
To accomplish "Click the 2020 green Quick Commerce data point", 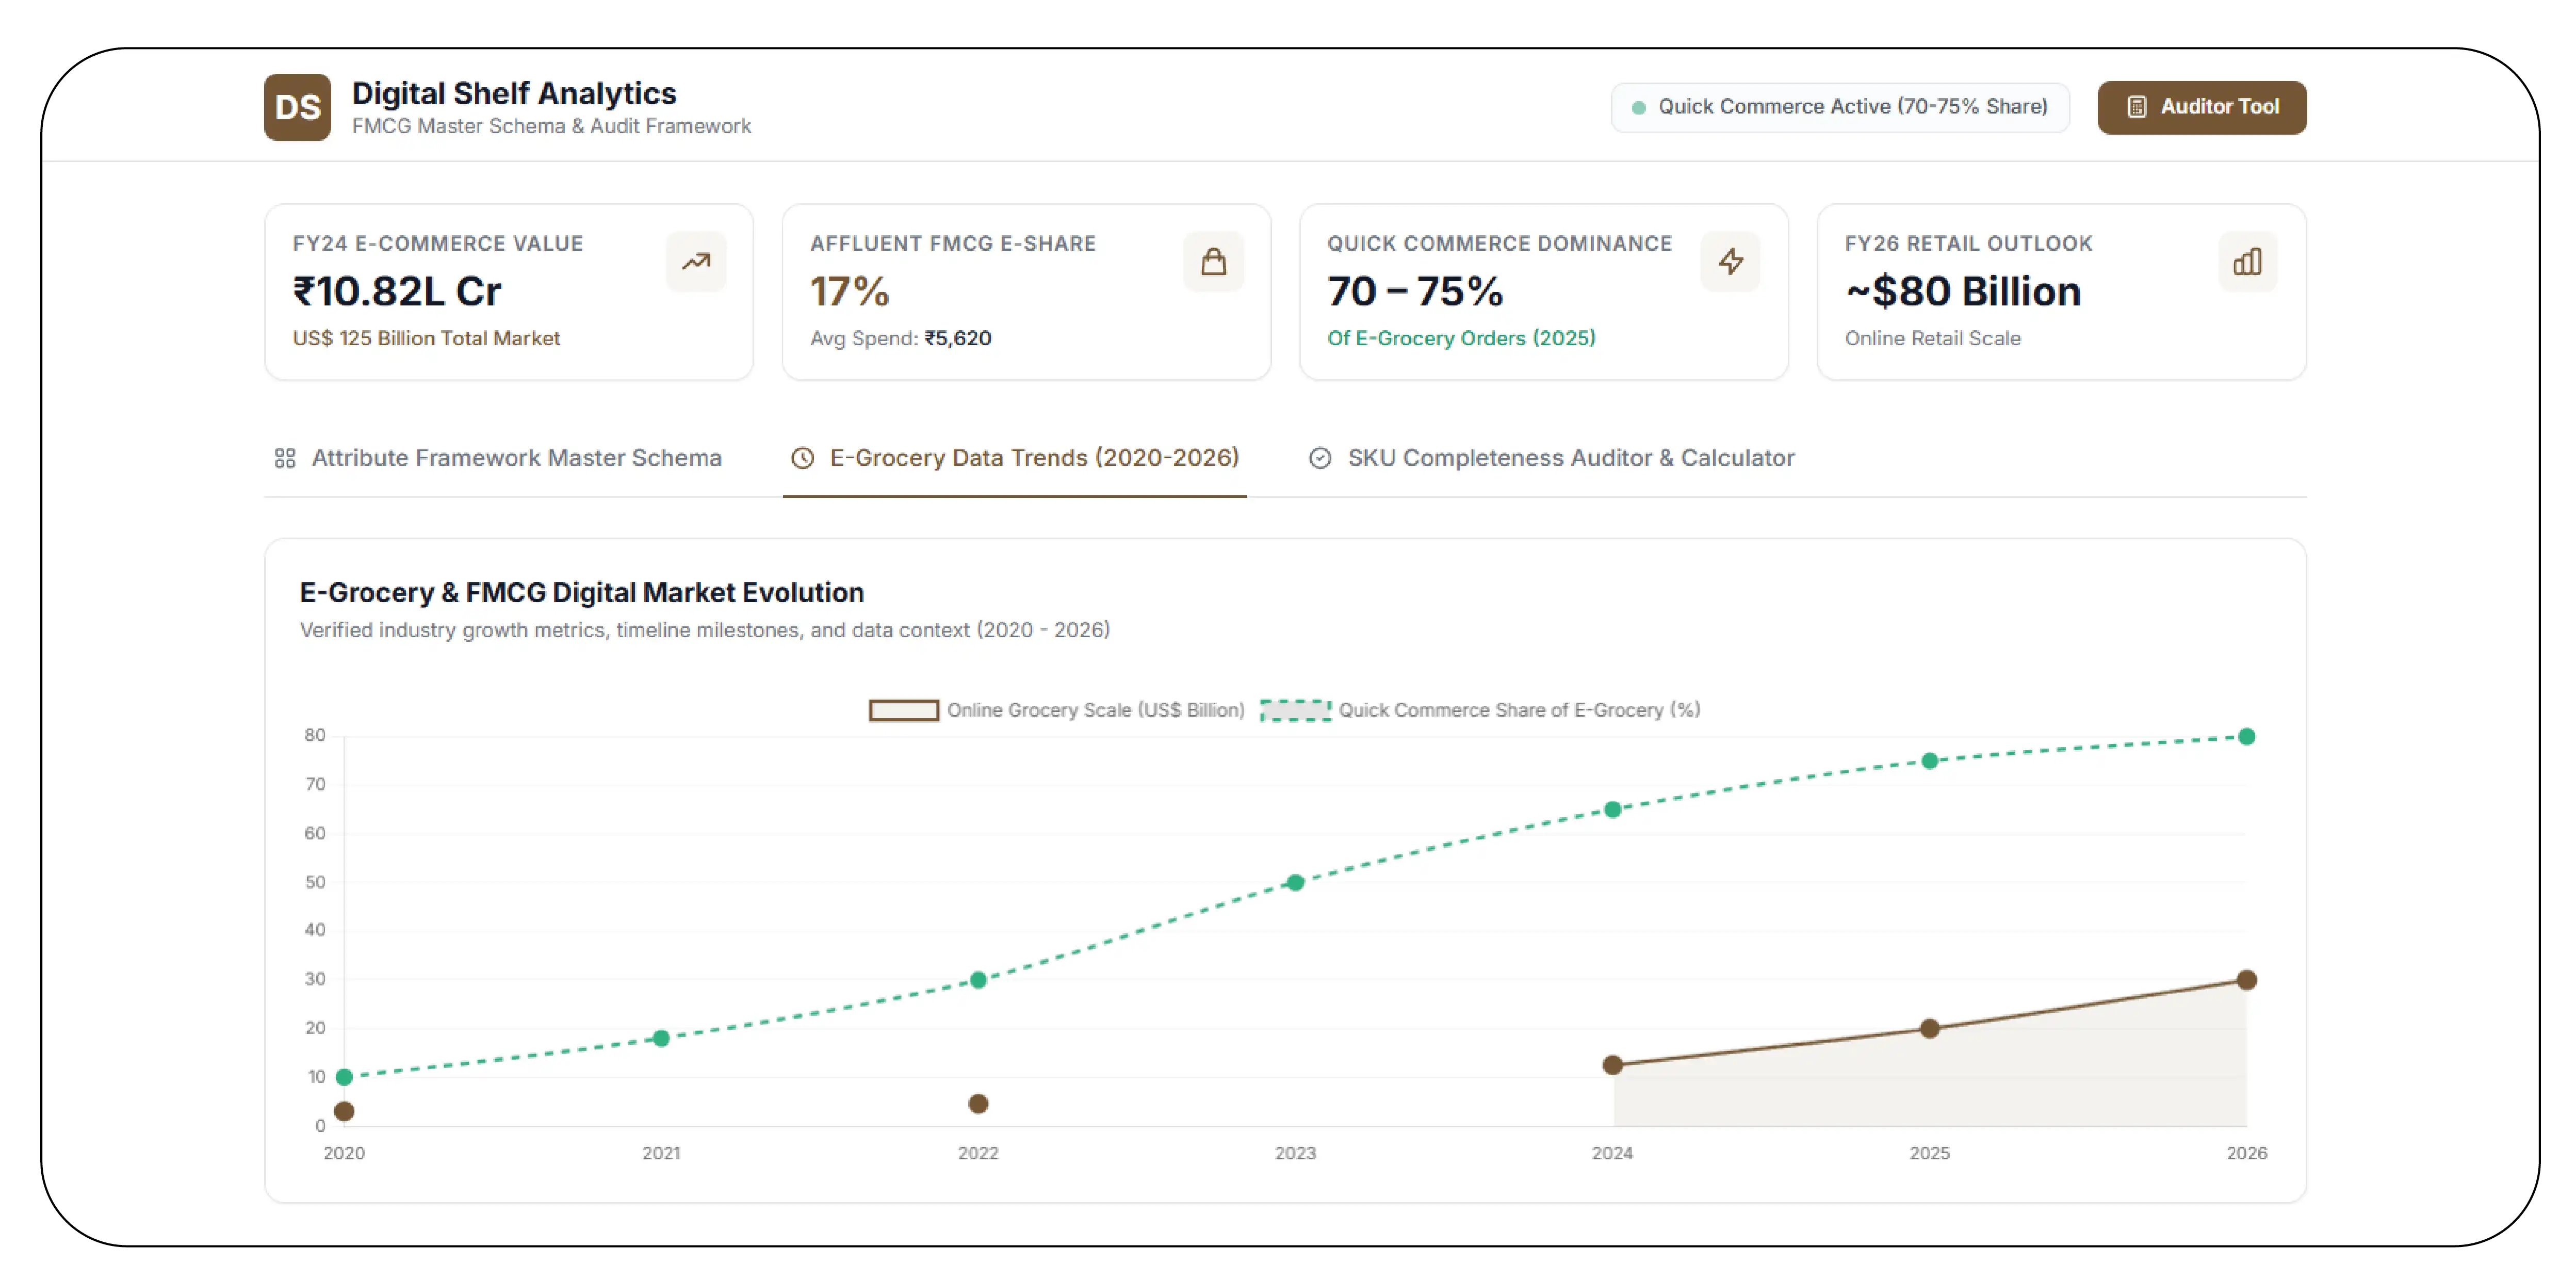I will click(344, 1077).
